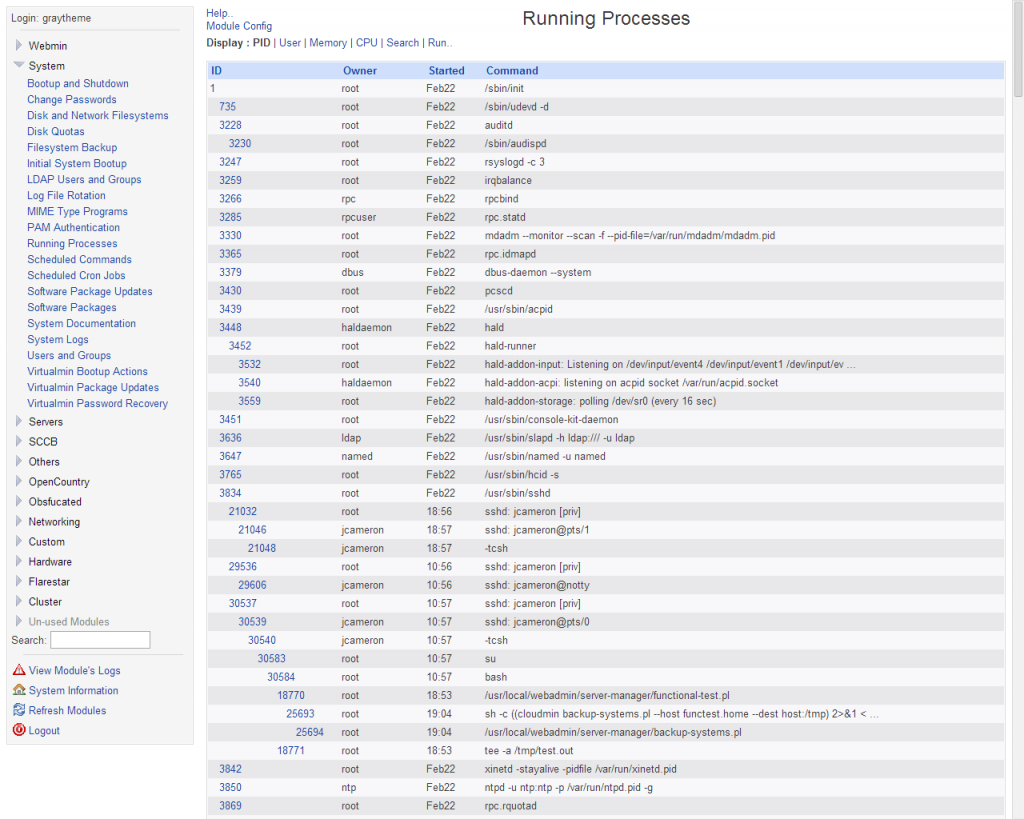The image size is (1024, 819).
Task: Expand the Cluster category
Action: point(17,601)
